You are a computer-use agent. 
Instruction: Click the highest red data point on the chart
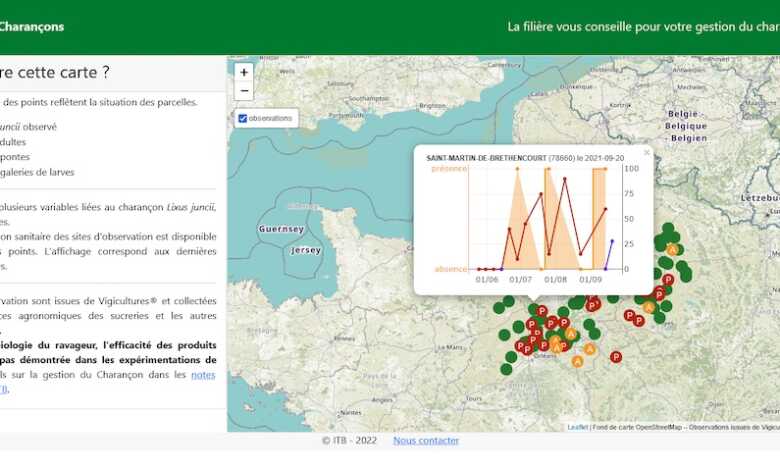coord(564,179)
